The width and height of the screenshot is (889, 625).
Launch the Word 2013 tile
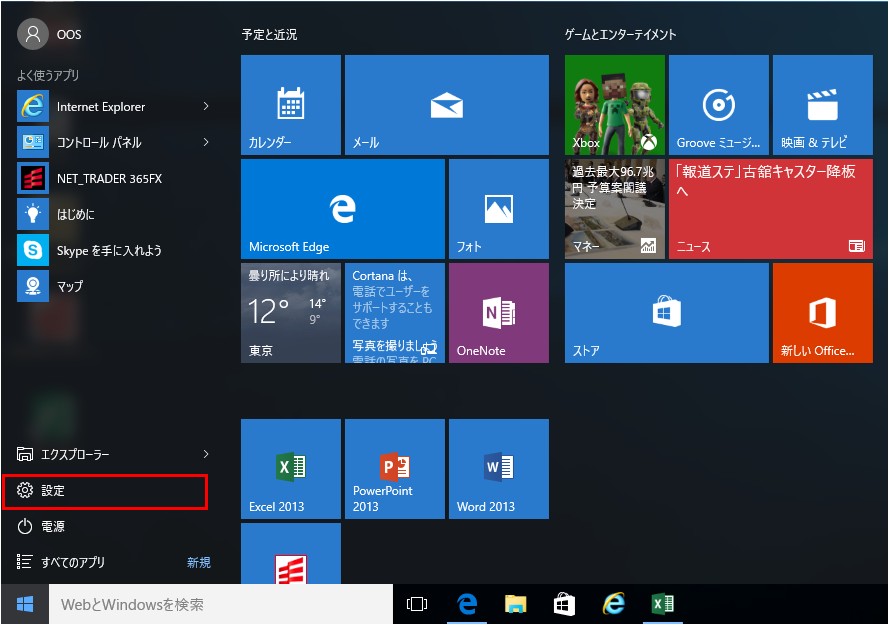point(499,469)
